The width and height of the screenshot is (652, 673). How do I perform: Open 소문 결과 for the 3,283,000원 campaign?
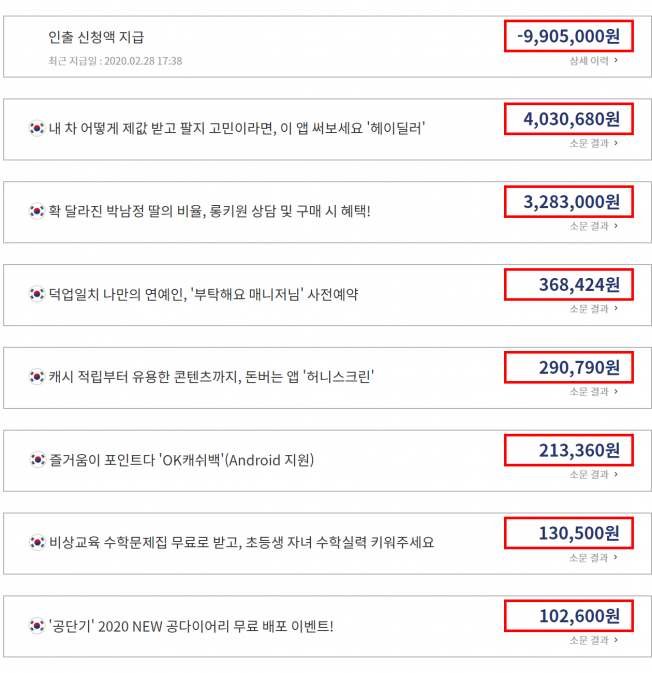(594, 226)
